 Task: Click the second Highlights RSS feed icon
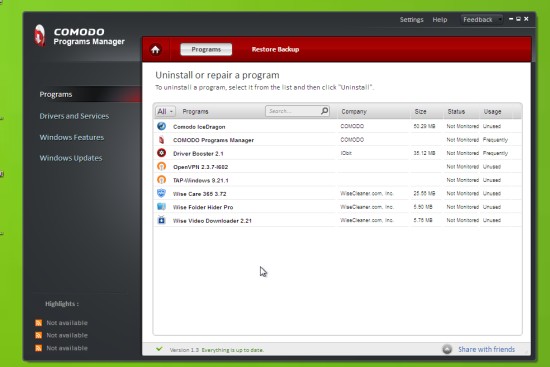39,335
